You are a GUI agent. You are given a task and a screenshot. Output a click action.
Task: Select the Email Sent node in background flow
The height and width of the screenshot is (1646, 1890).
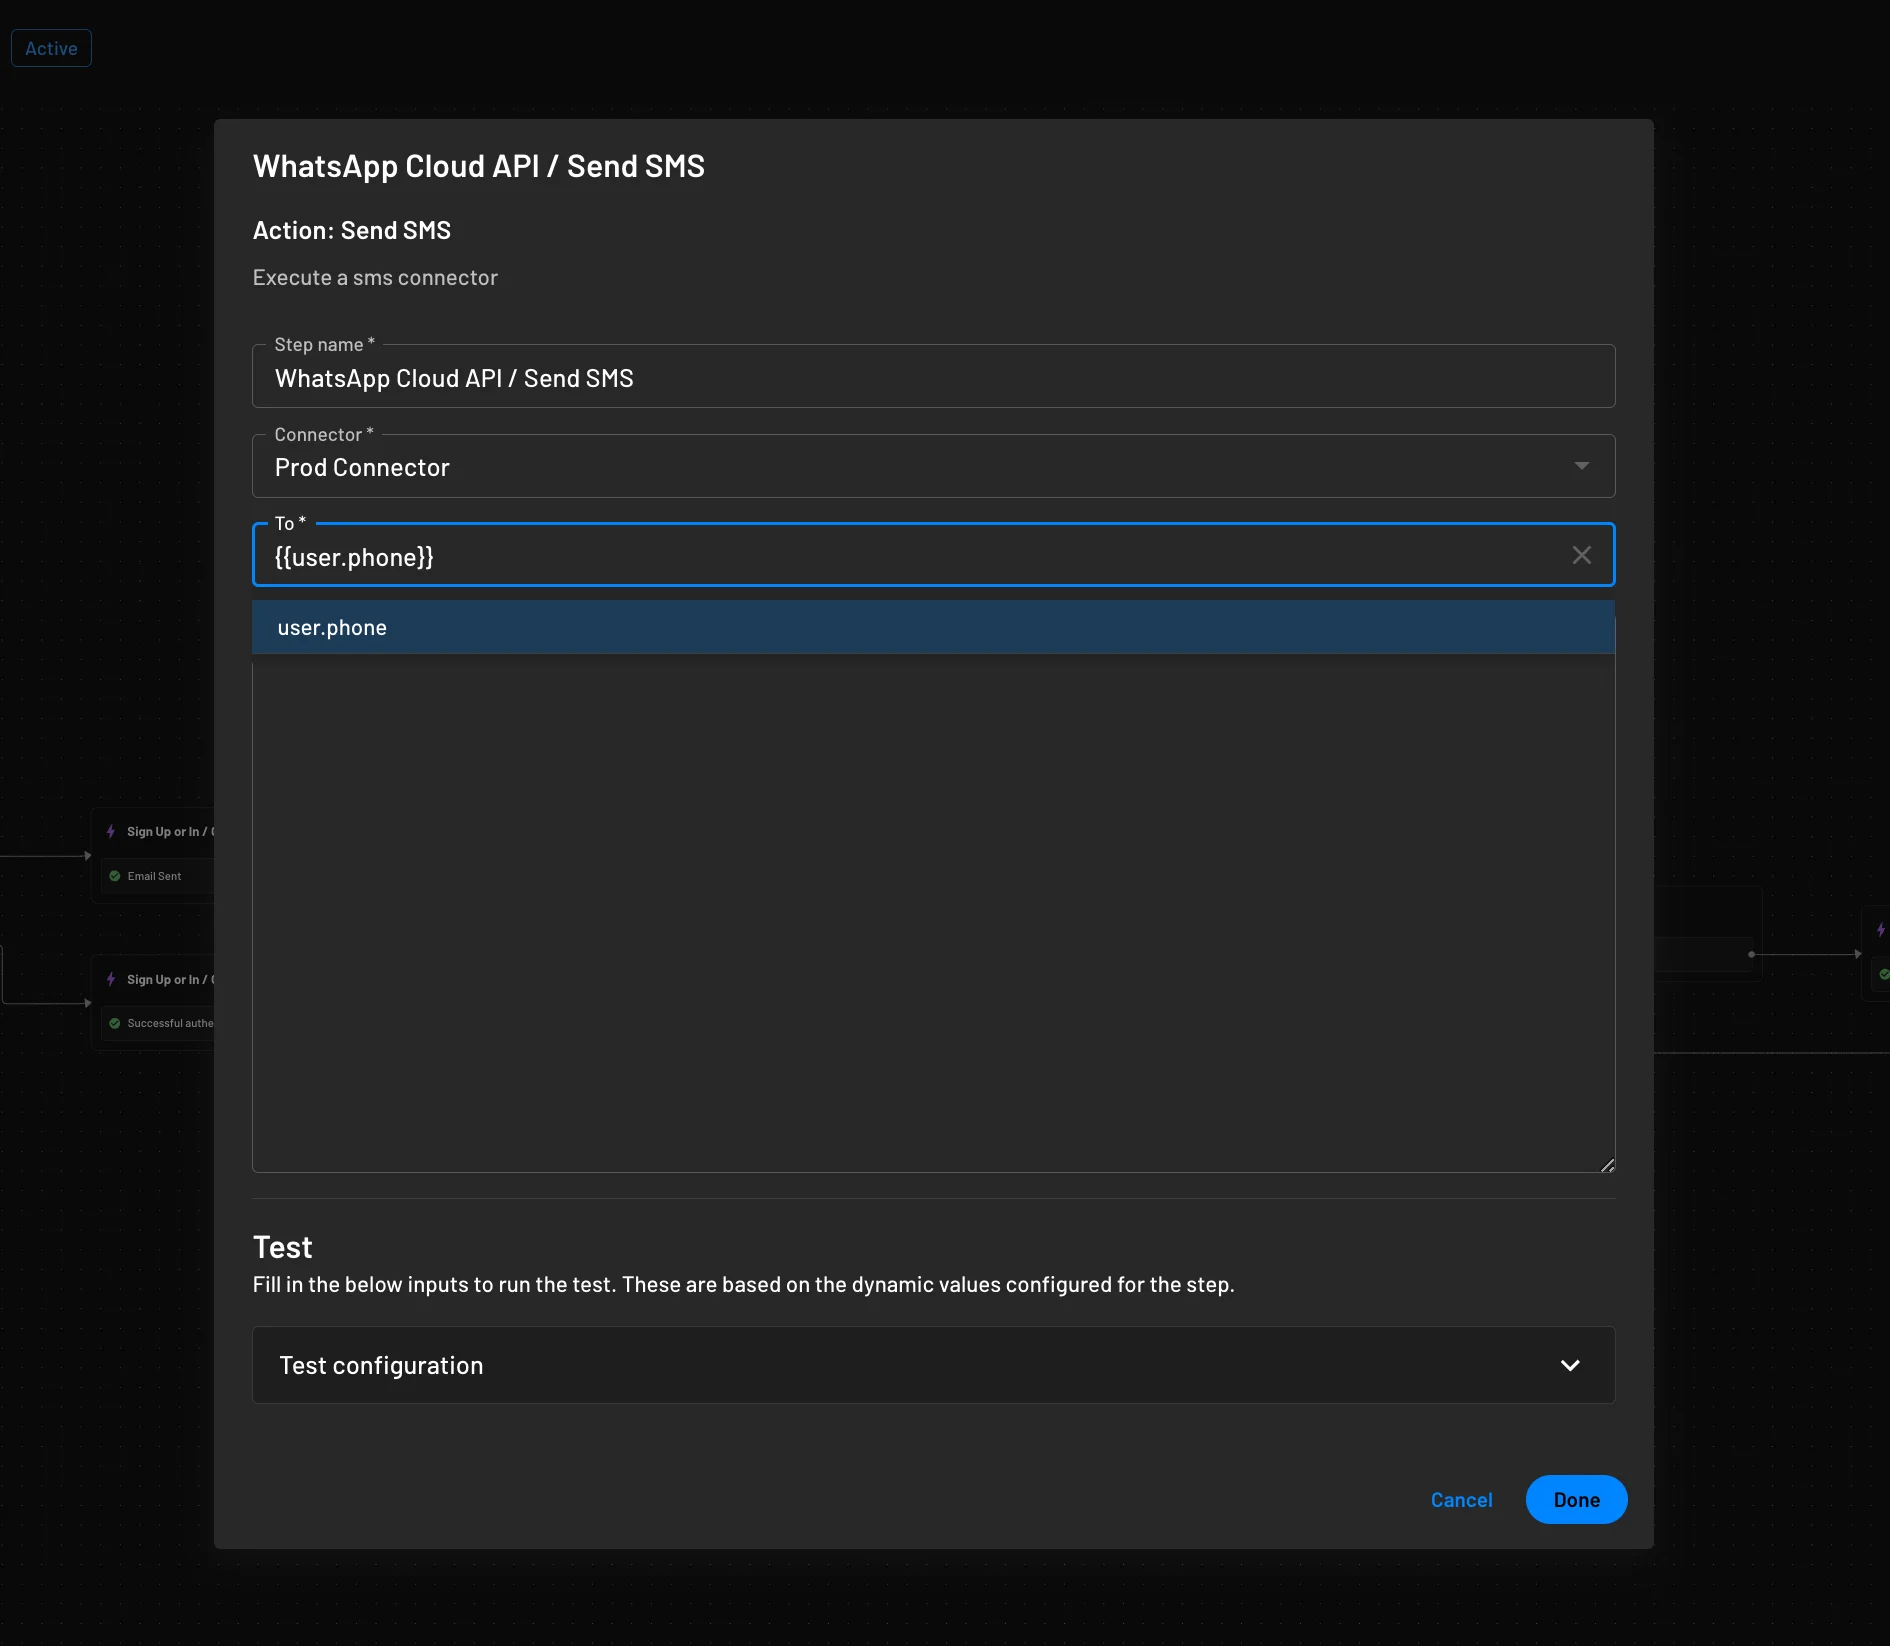(x=157, y=876)
